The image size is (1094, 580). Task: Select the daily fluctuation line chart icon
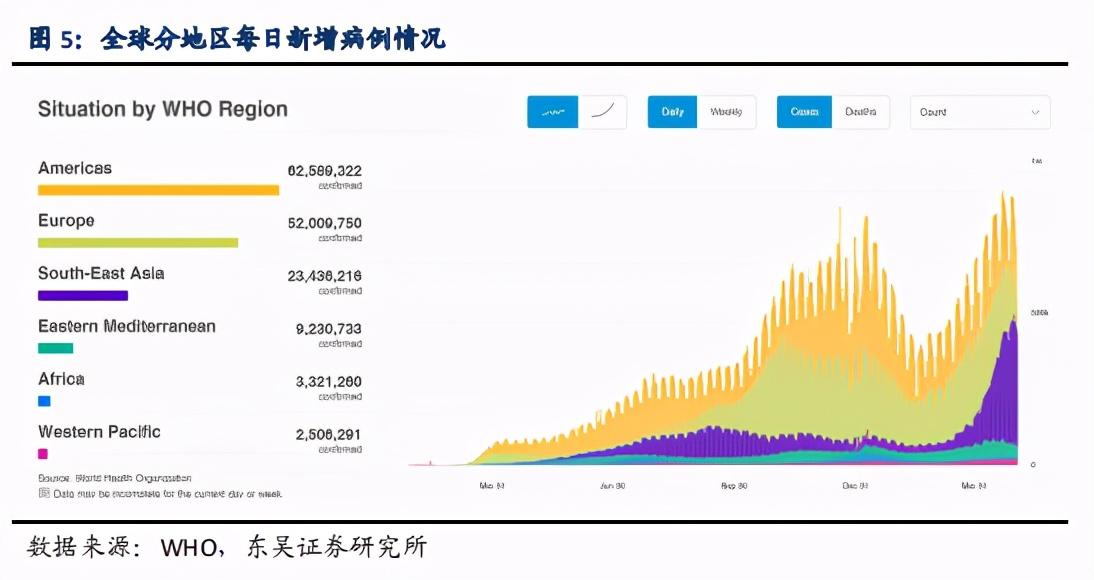552,113
